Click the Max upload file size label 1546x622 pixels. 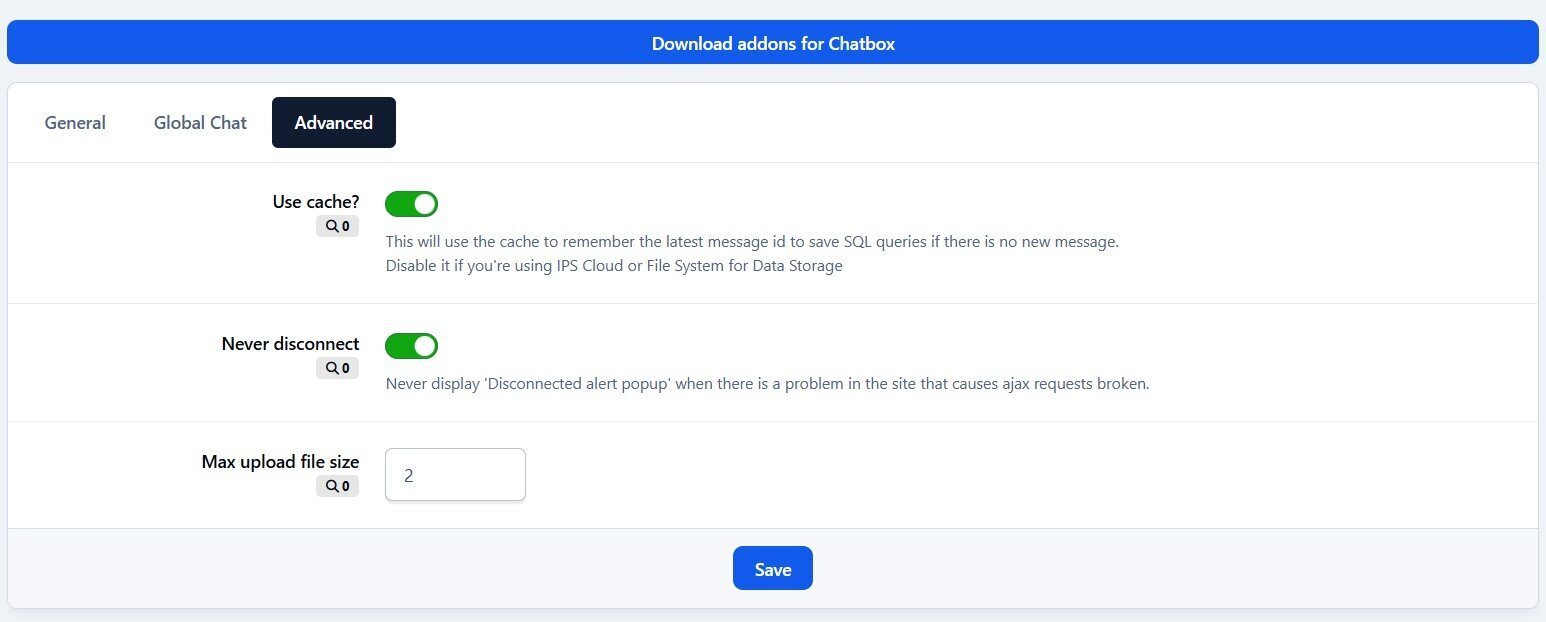tap(280, 462)
